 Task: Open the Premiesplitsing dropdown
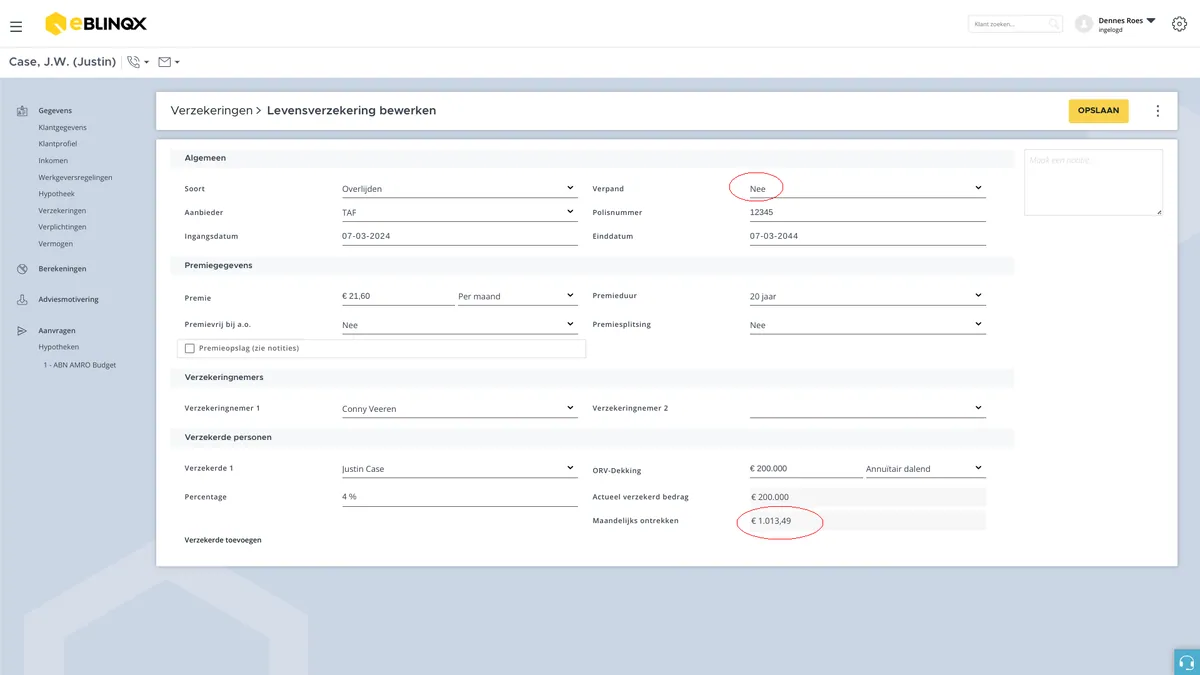867,325
